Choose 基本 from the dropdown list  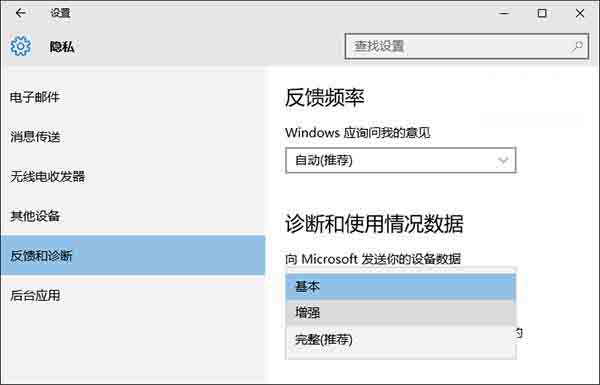coord(401,286)
